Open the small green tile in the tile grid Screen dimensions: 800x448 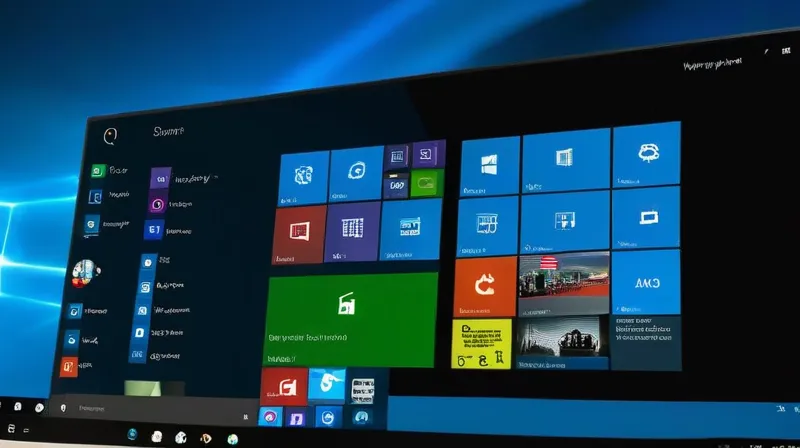pos(427,184)
